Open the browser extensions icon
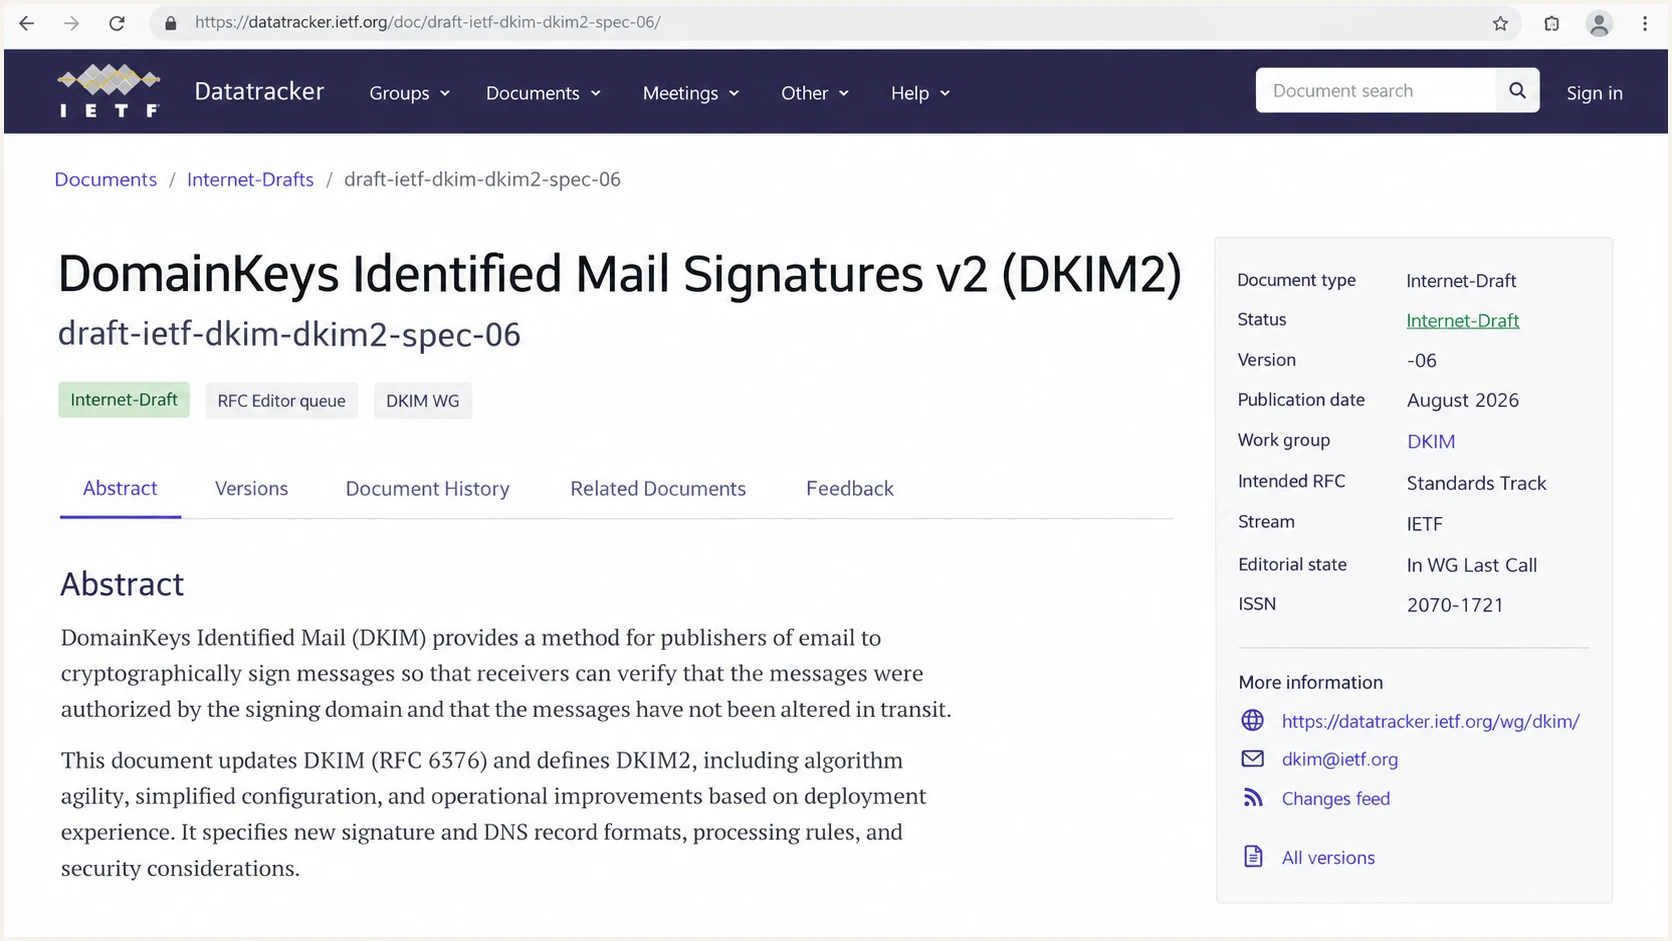 pyautogui.click(x=1551, y=23)
